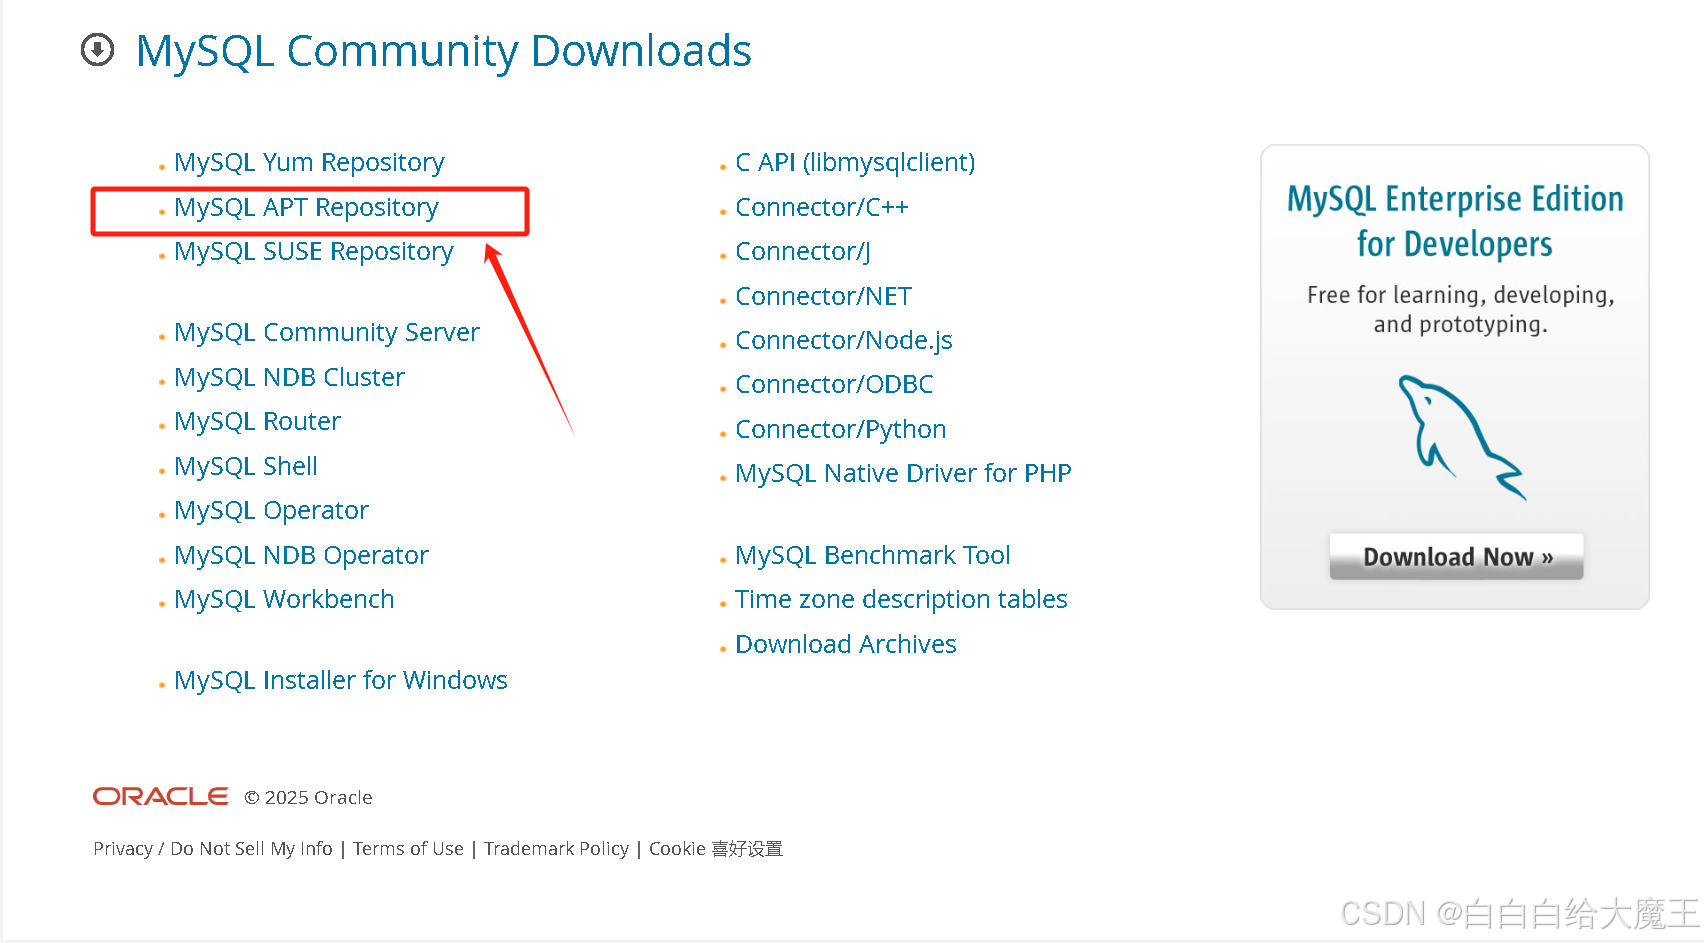
Task: Open the Terms of Use footer link
Action: pyautogui.click(x=408, y=848)
